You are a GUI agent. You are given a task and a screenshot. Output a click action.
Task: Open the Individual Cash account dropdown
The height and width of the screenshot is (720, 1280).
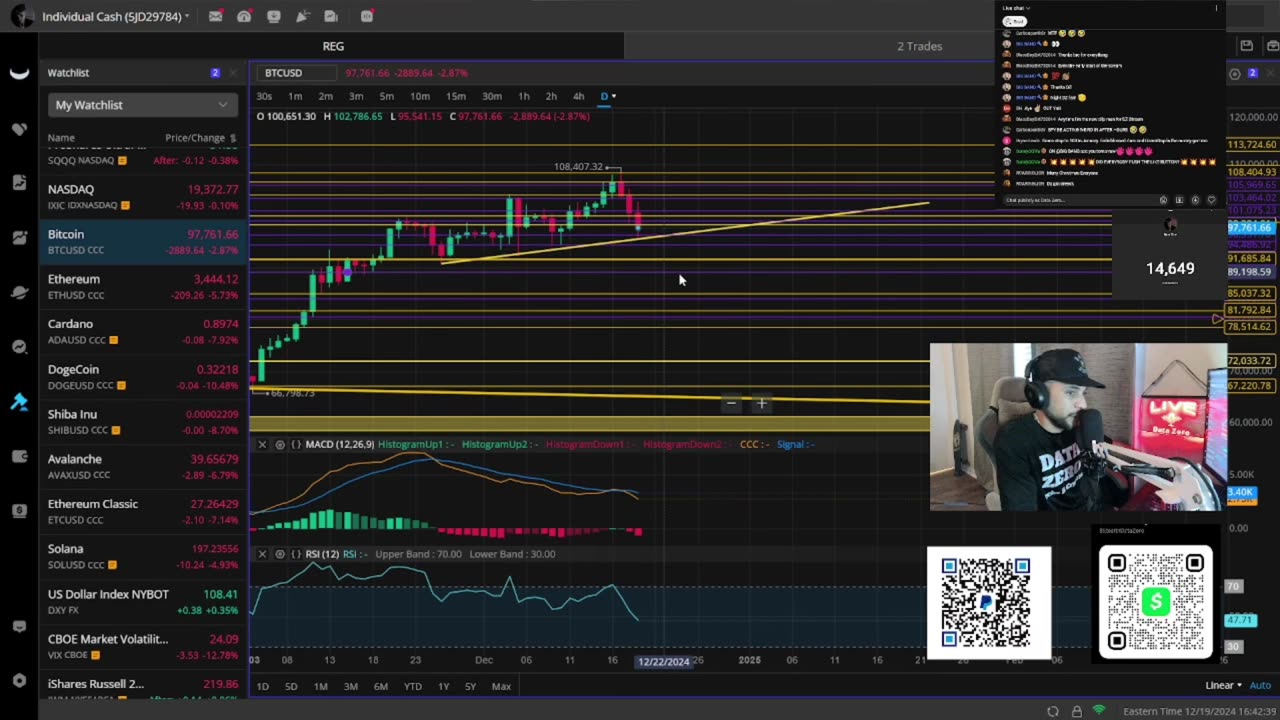pos(116,16)
